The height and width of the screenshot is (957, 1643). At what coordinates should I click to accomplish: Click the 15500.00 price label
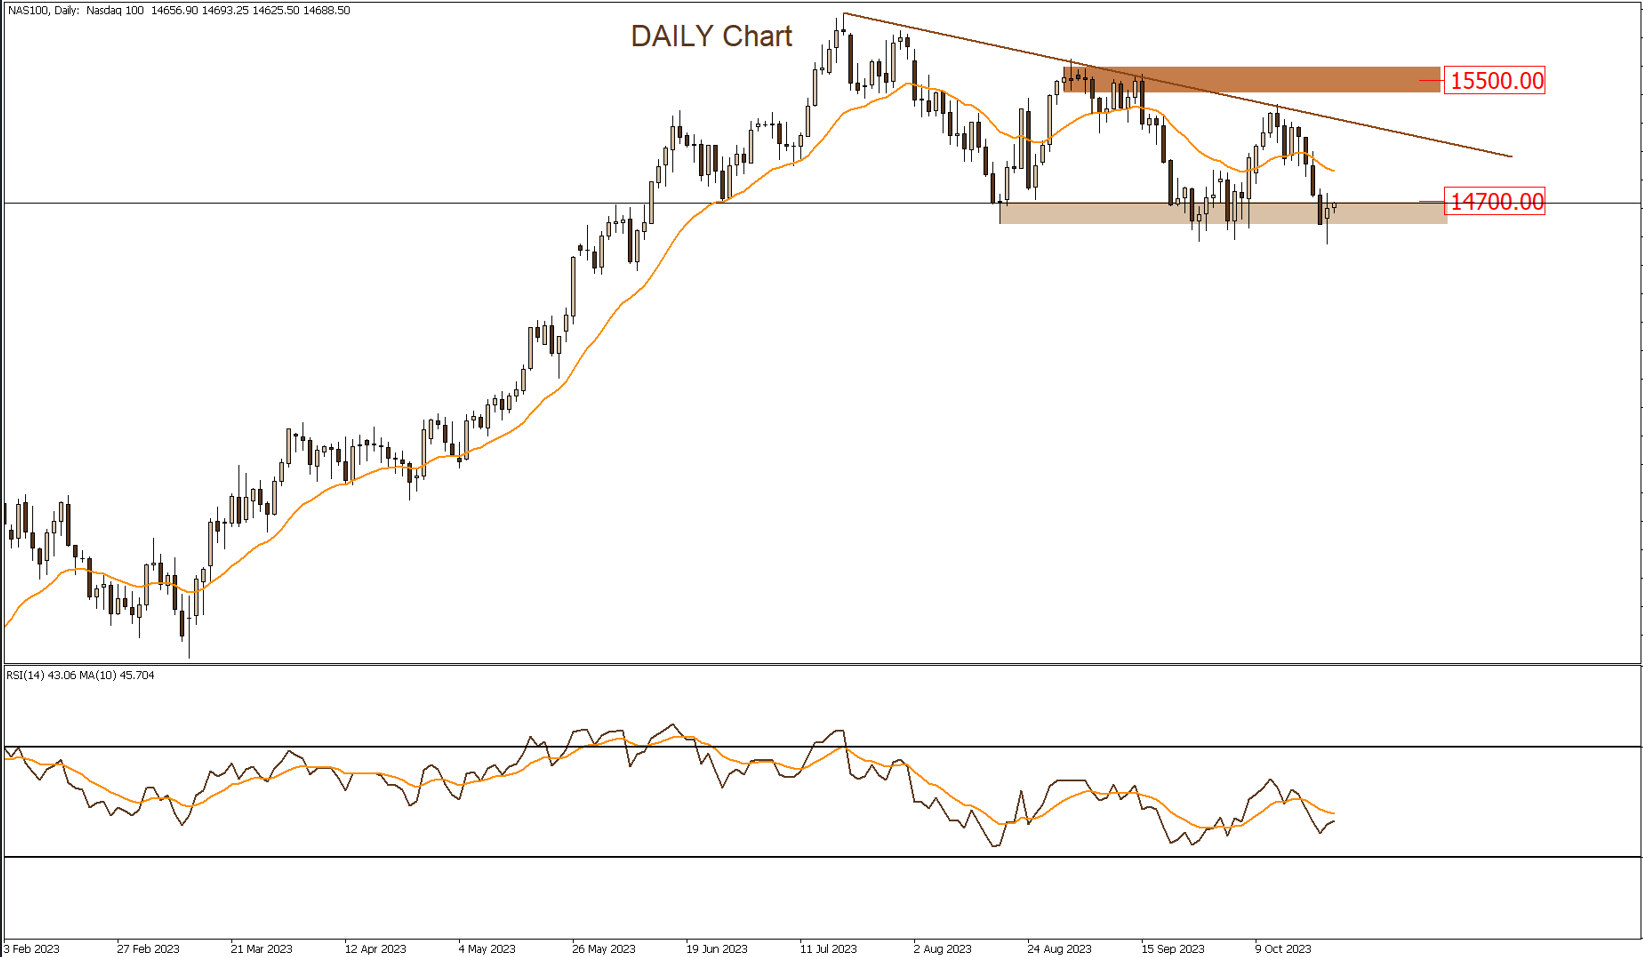click(x=1496, y=81)
